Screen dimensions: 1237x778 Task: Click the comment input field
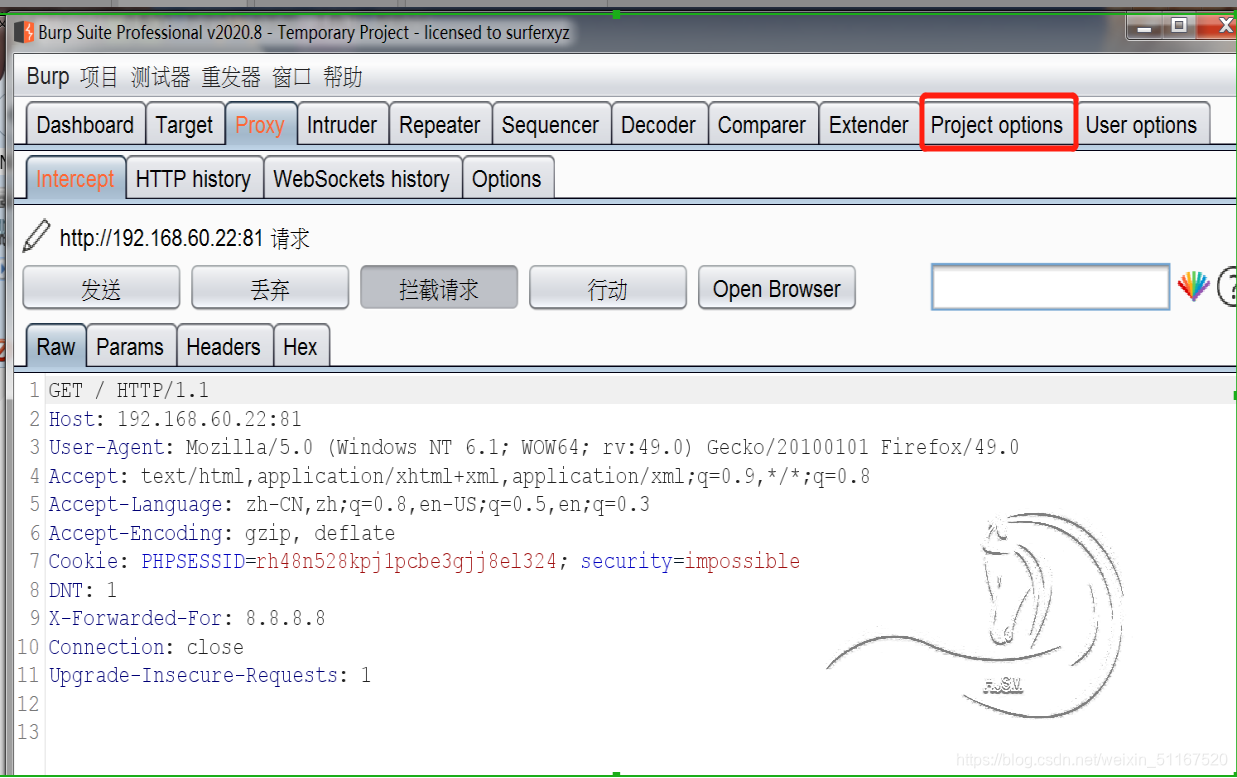pos(1050,287)
